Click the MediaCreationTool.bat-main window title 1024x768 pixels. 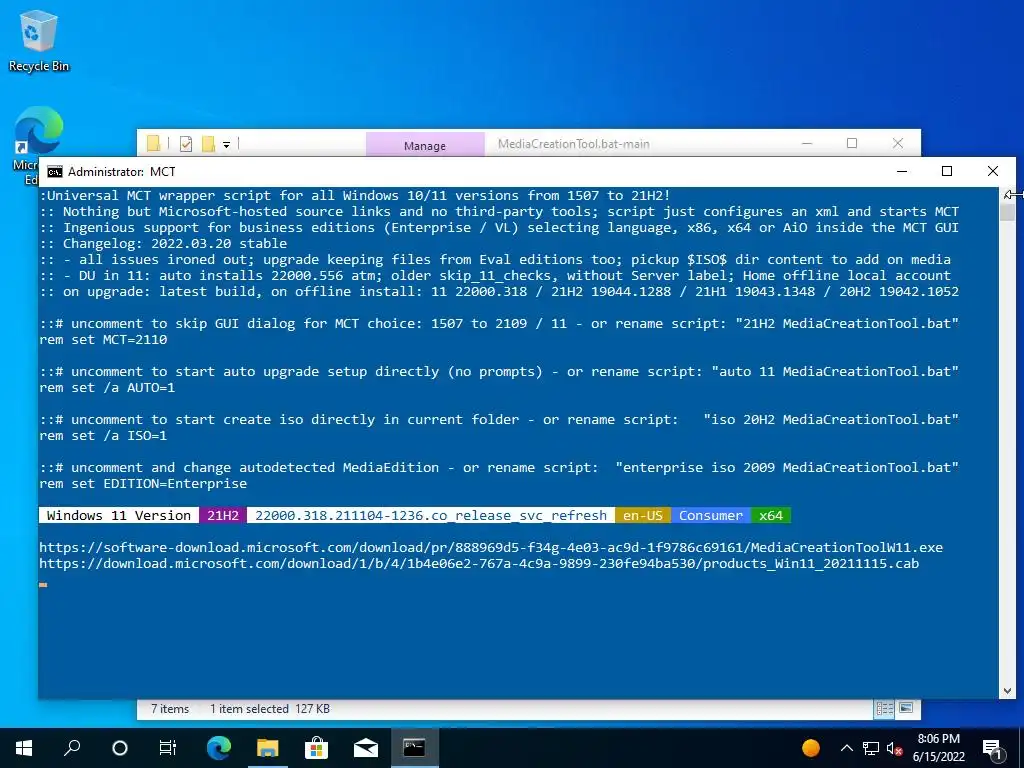coord(573,144)
